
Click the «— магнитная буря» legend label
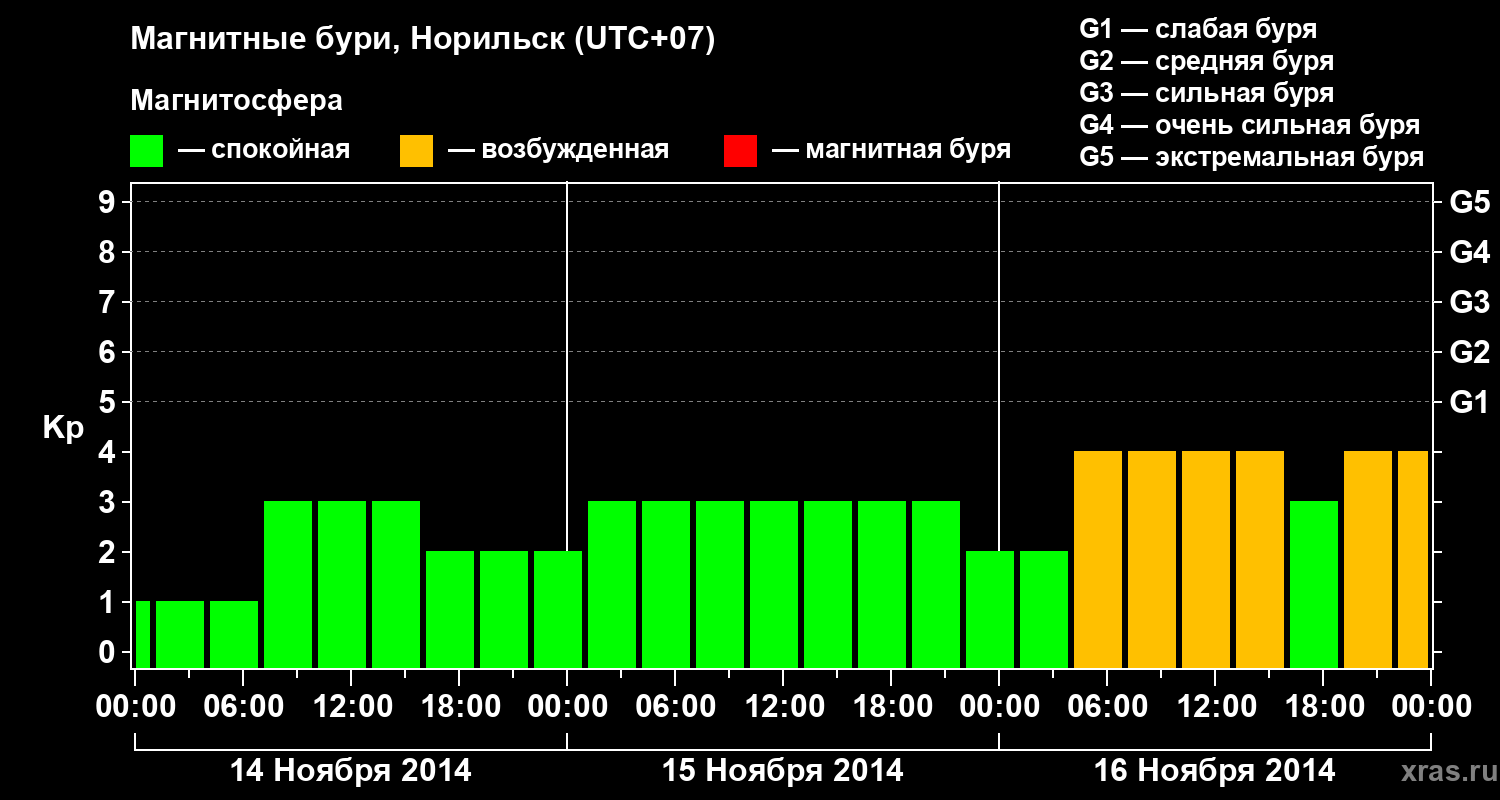[892, 151]
